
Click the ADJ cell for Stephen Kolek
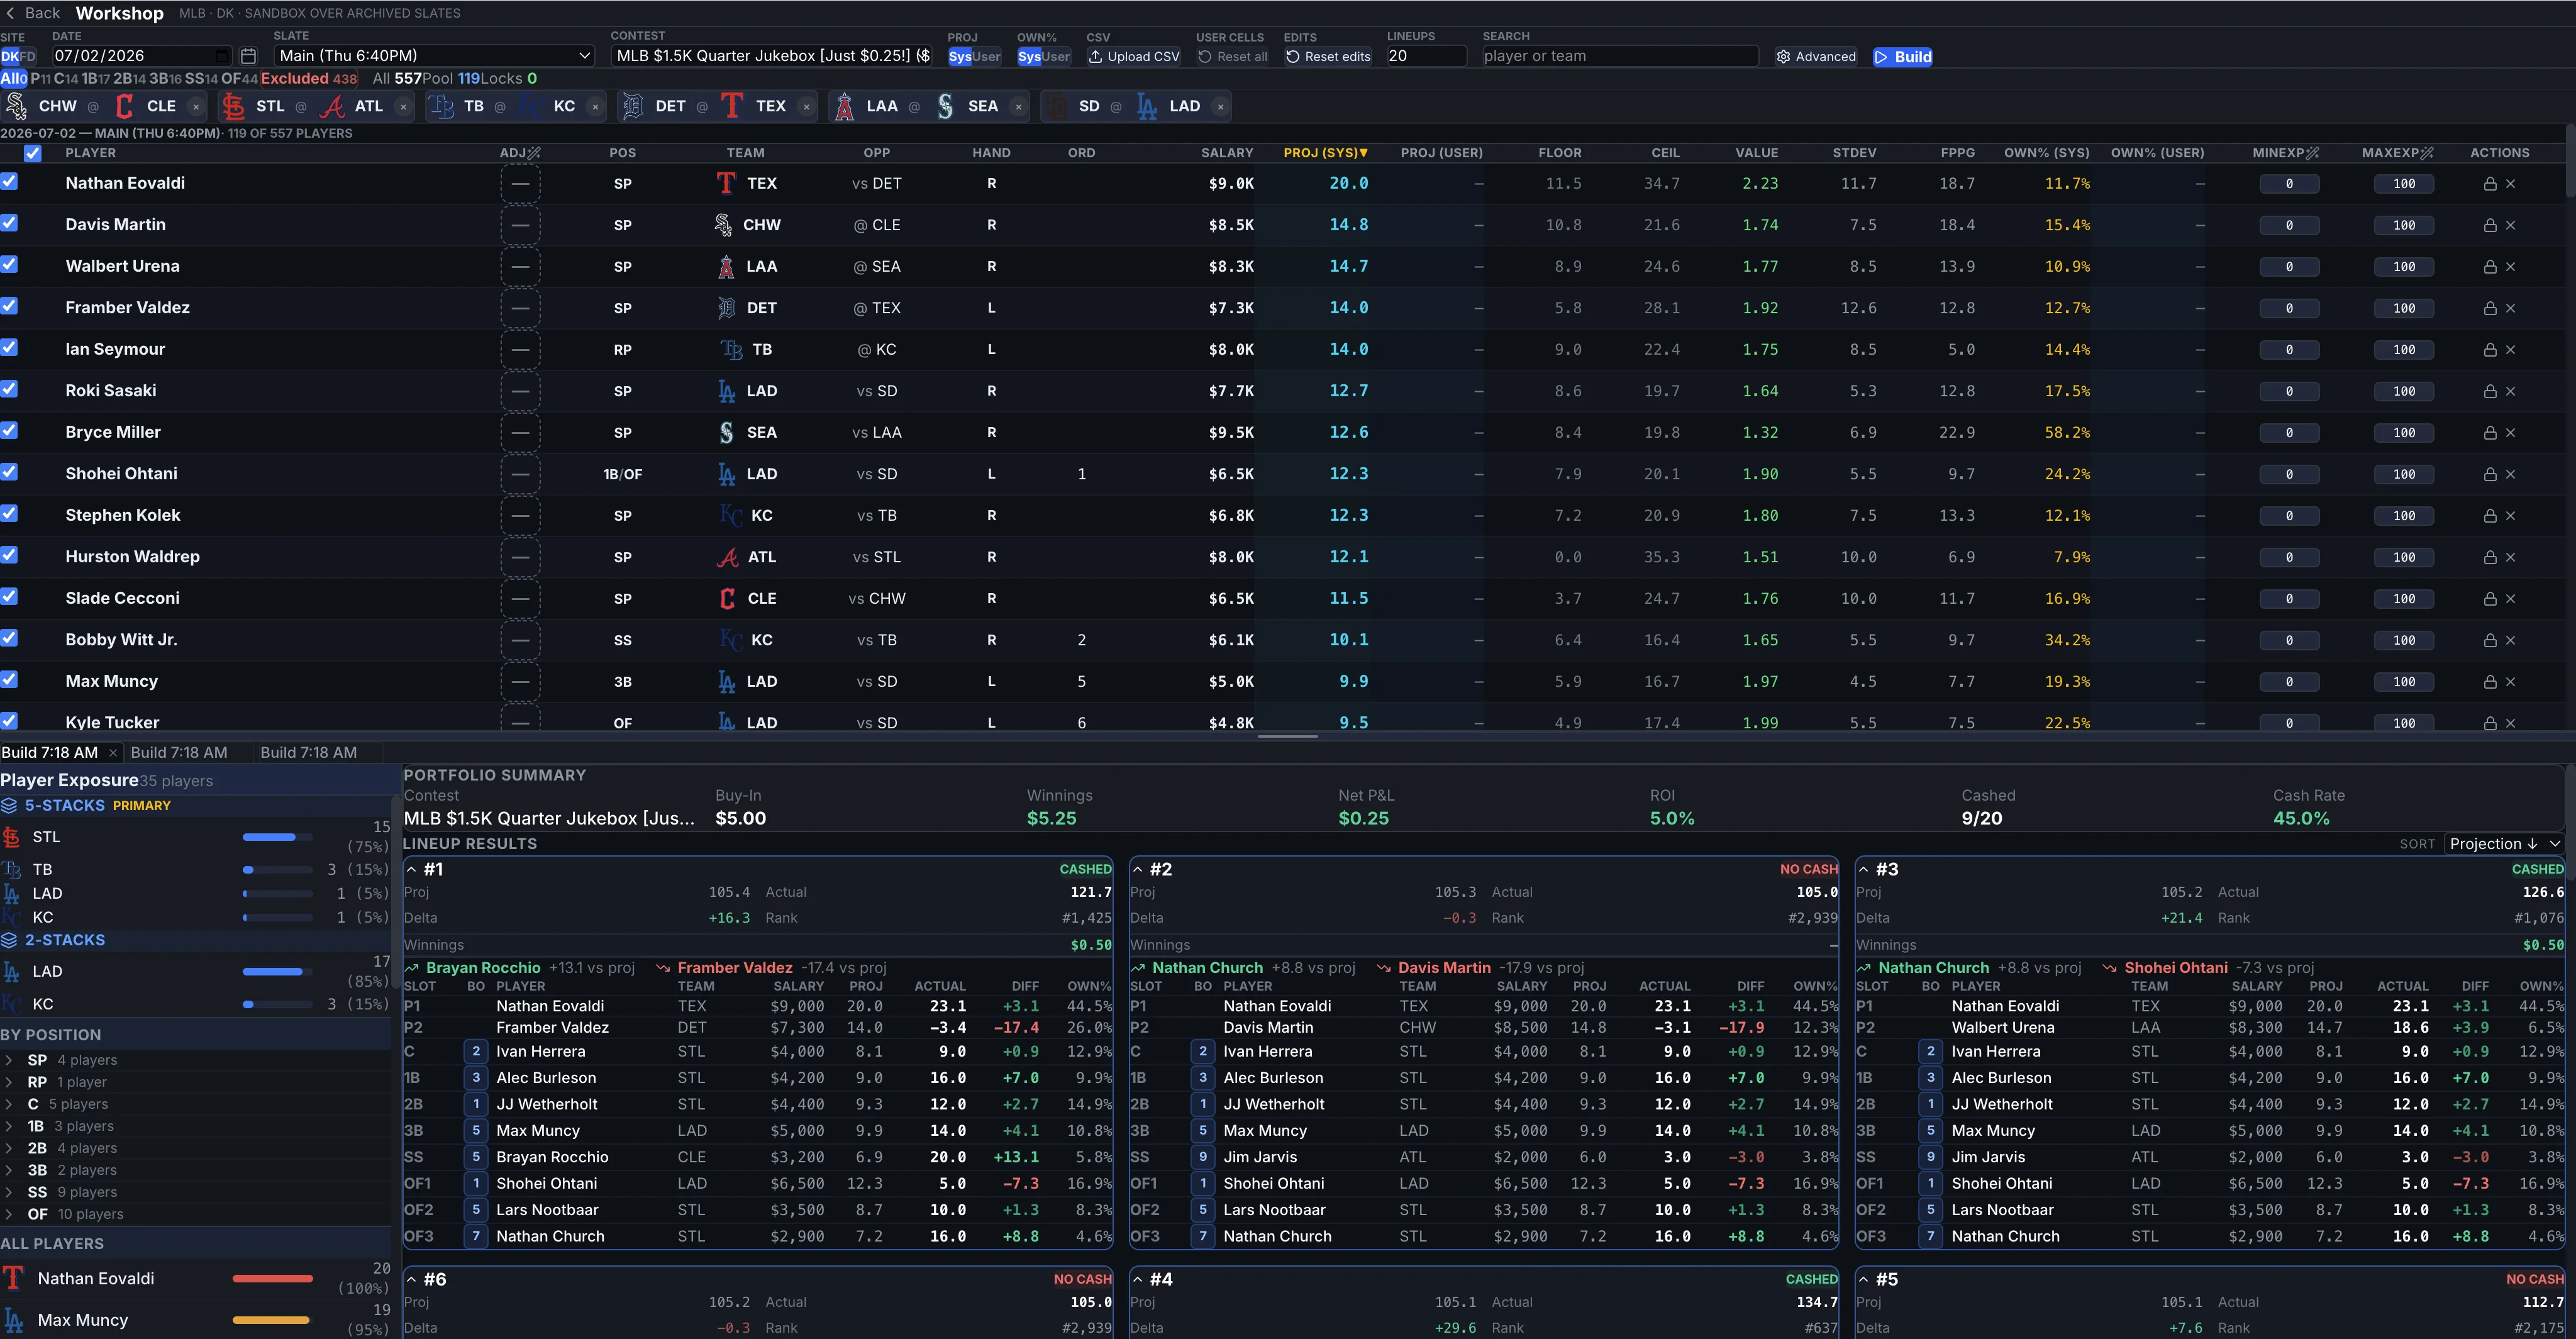(520, 516)
